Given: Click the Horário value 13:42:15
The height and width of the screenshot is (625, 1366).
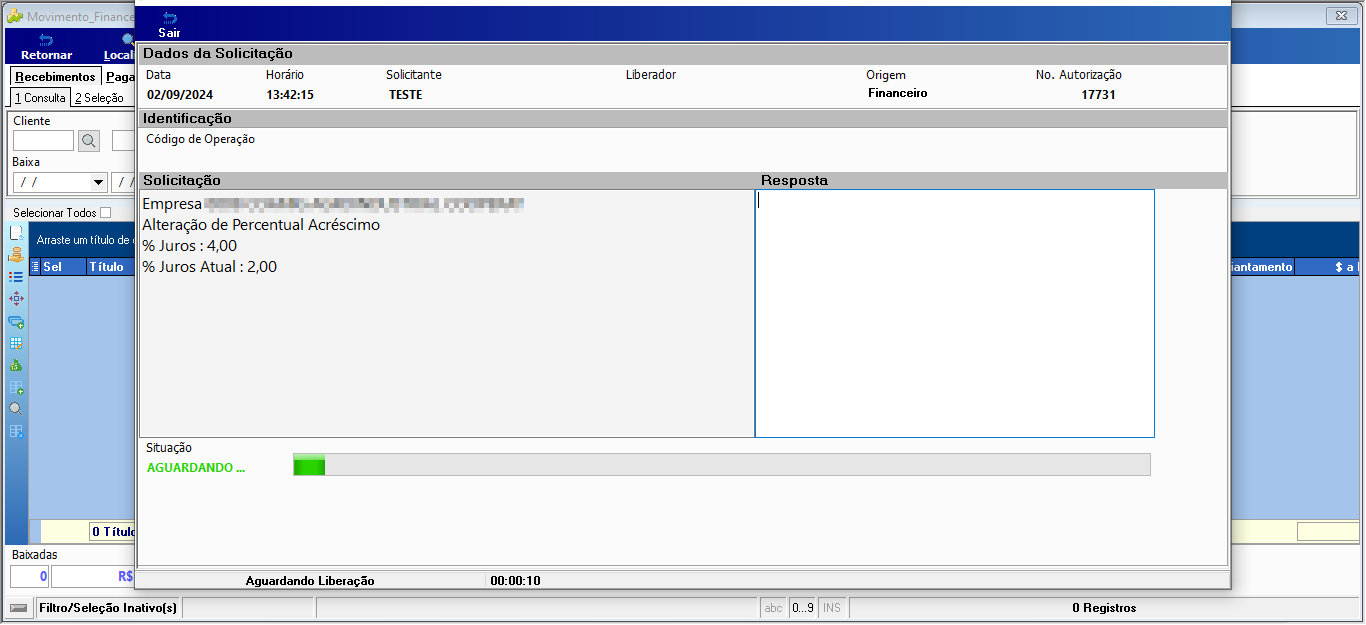Looking at the screenshot, I should tap(290, 95).
